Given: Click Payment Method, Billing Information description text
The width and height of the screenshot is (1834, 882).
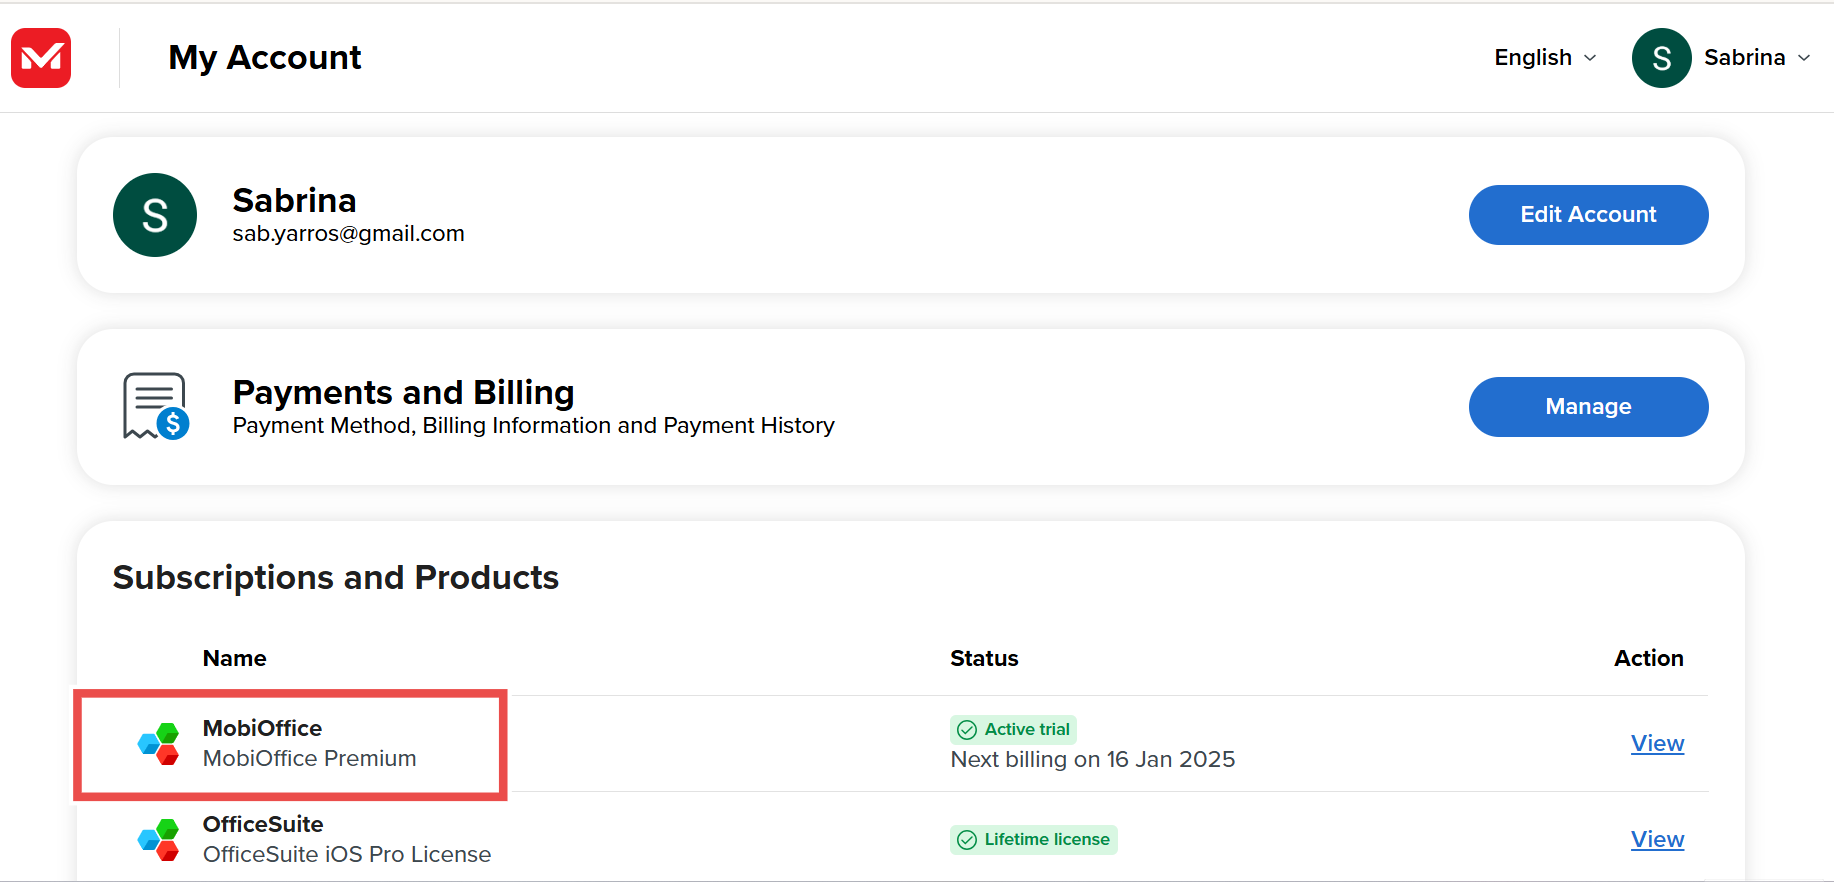Looking at the screenshot, I should point(533,426).
